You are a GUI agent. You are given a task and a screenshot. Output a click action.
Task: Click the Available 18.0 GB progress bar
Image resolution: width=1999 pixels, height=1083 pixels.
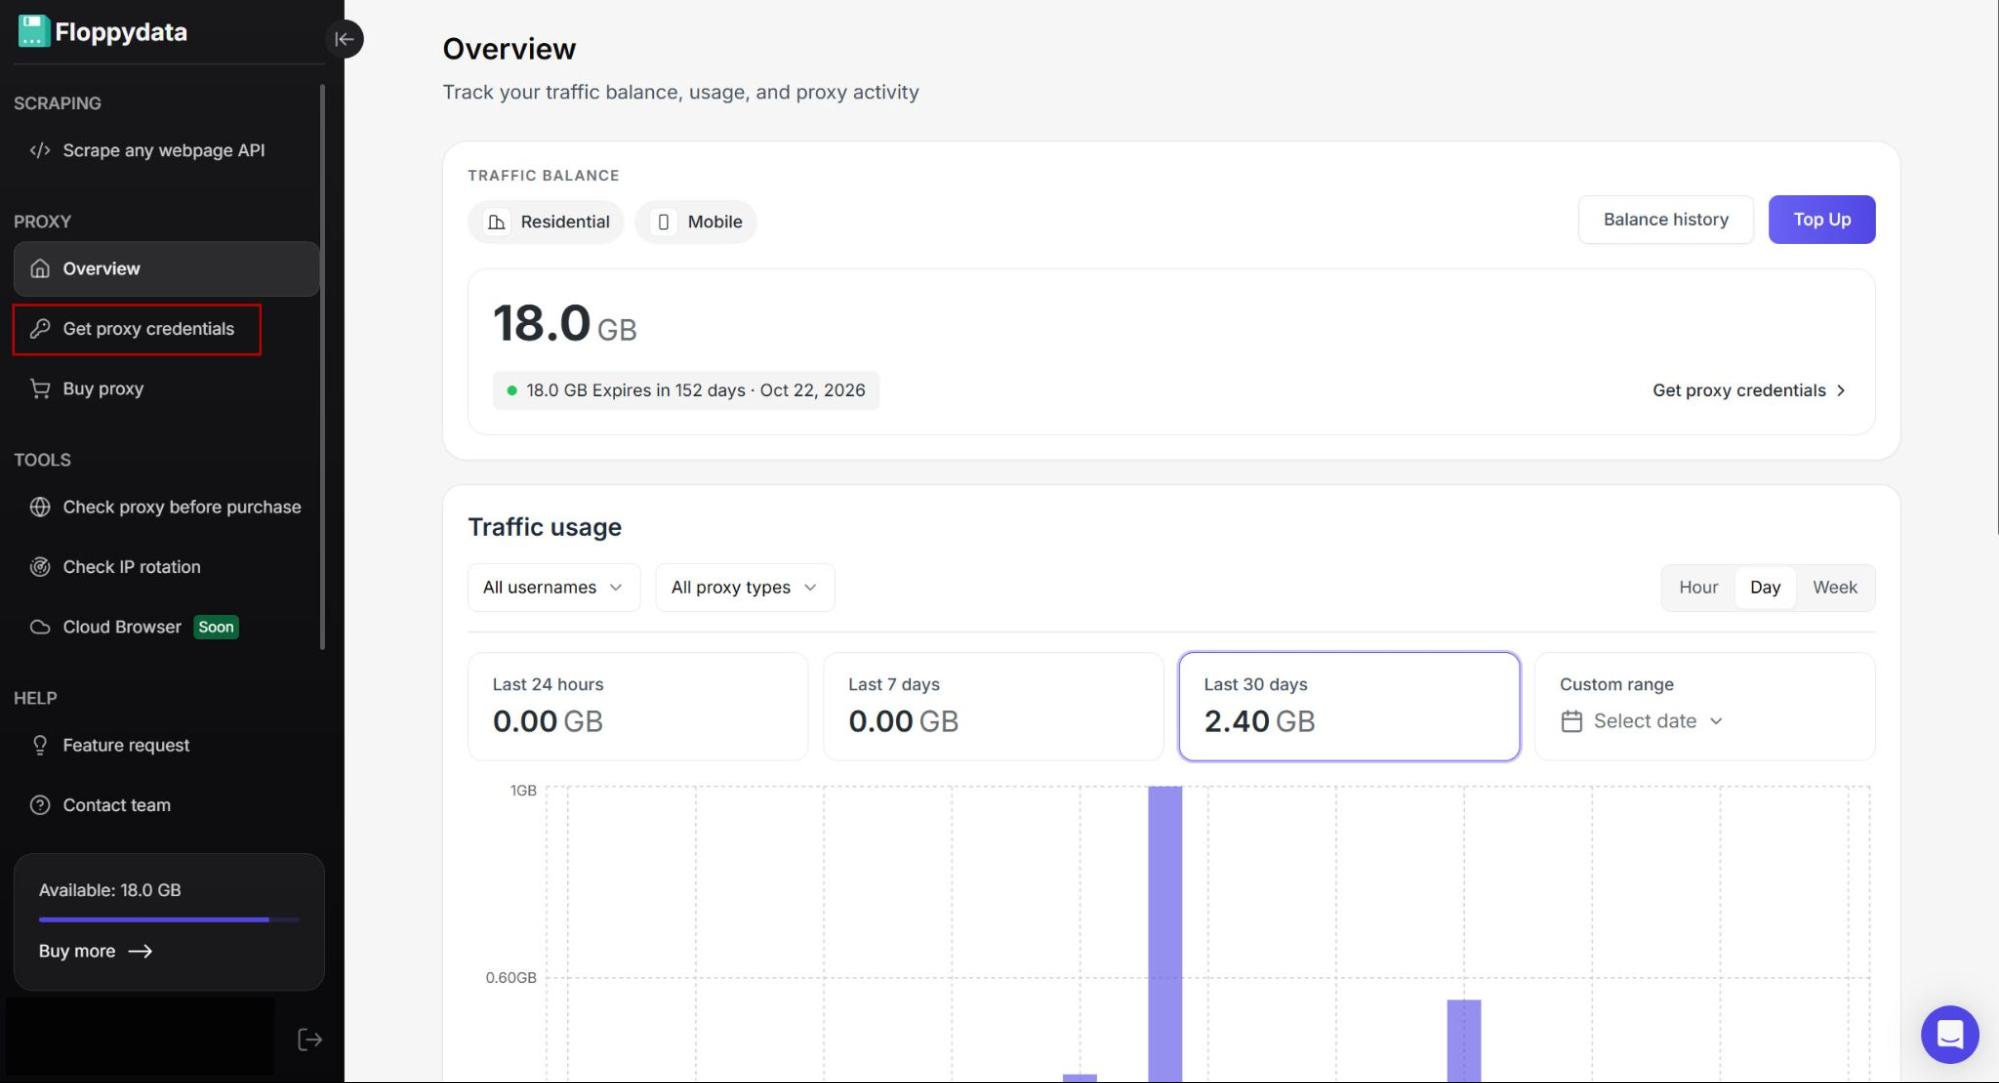(x=169, y=919)
